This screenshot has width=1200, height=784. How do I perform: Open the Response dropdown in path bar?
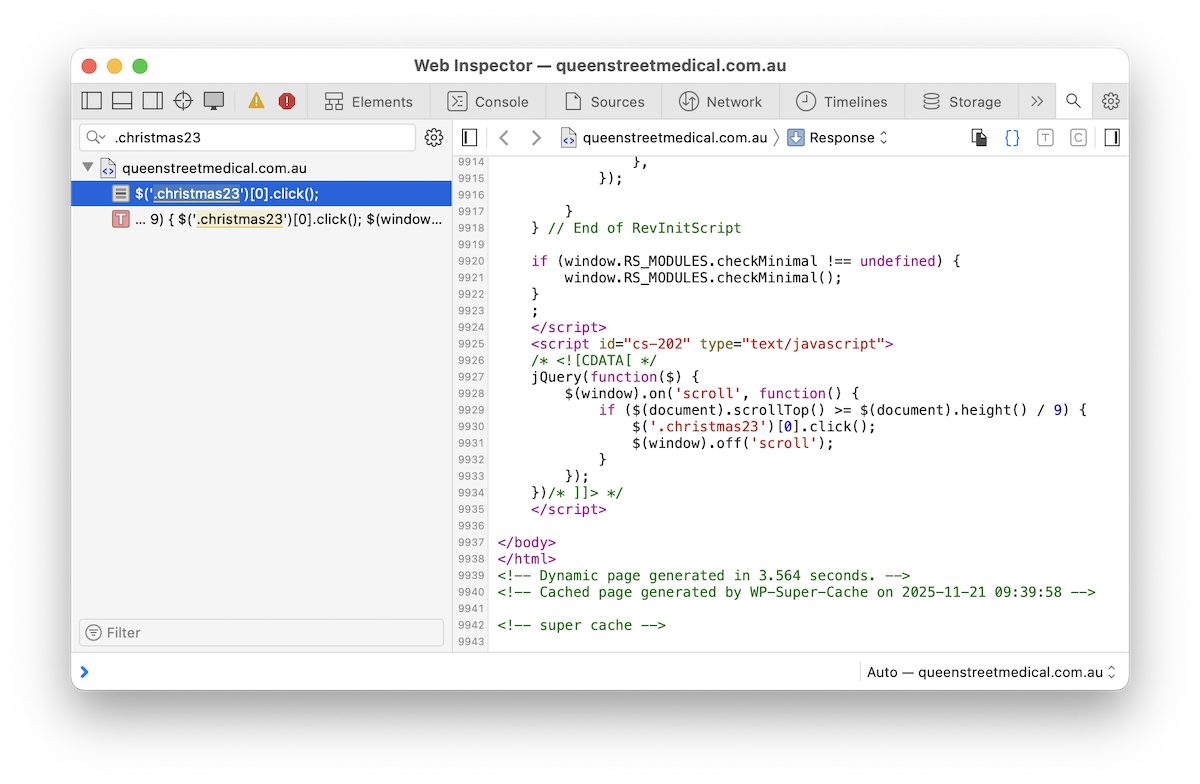pos(837,138)
